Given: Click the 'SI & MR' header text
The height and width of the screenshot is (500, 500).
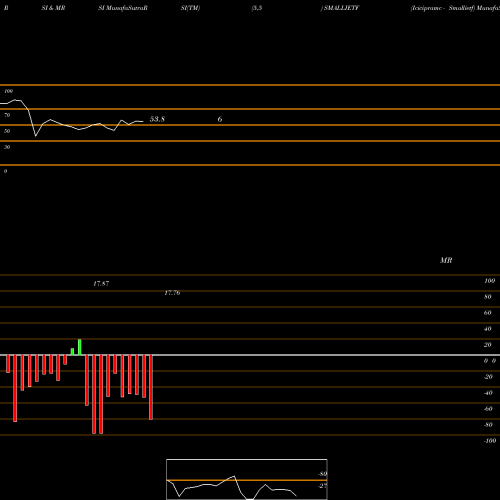Looking at the screenshot, I should [x=53, y=8].
